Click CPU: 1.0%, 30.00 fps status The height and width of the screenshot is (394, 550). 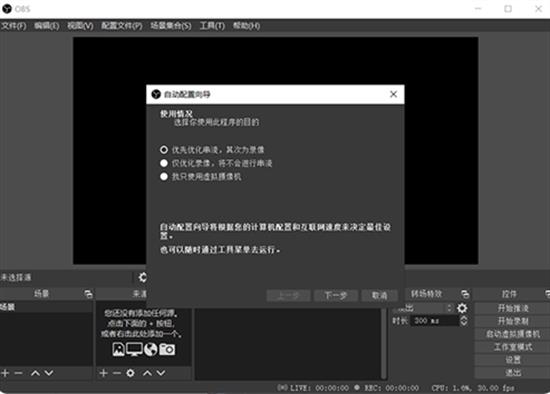[473, 388]
